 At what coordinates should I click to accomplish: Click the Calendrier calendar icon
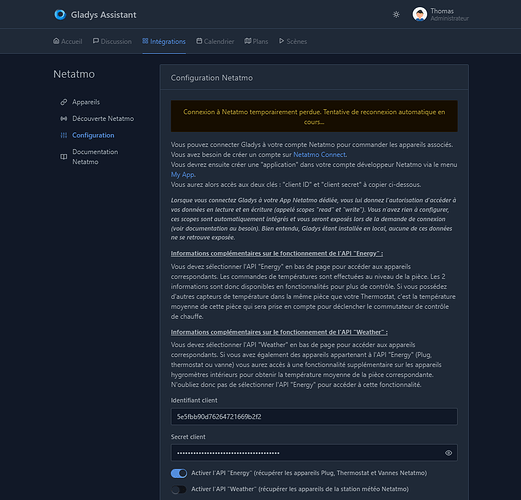(199, 41)
